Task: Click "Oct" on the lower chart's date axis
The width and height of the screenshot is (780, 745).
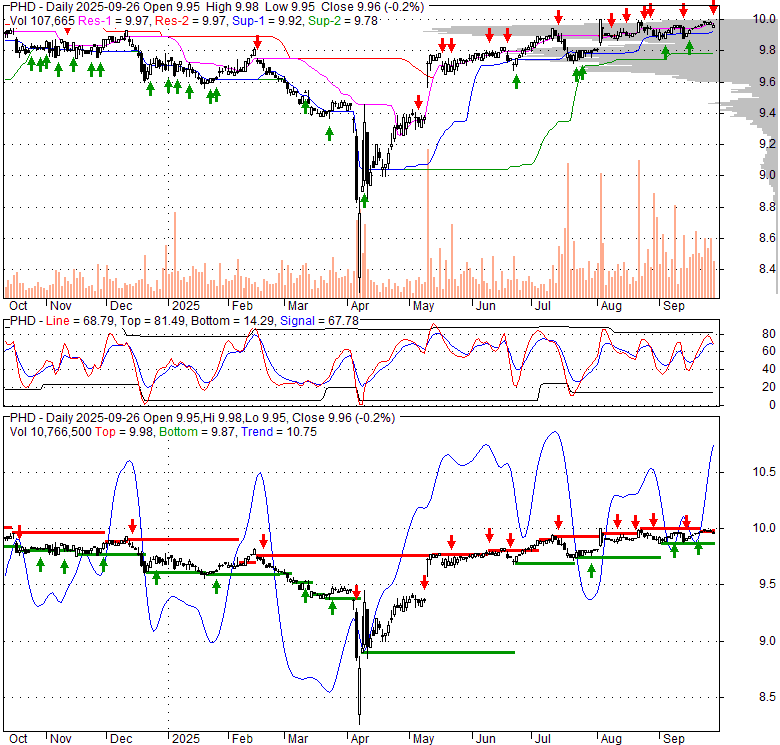Action: pos(18,739)
